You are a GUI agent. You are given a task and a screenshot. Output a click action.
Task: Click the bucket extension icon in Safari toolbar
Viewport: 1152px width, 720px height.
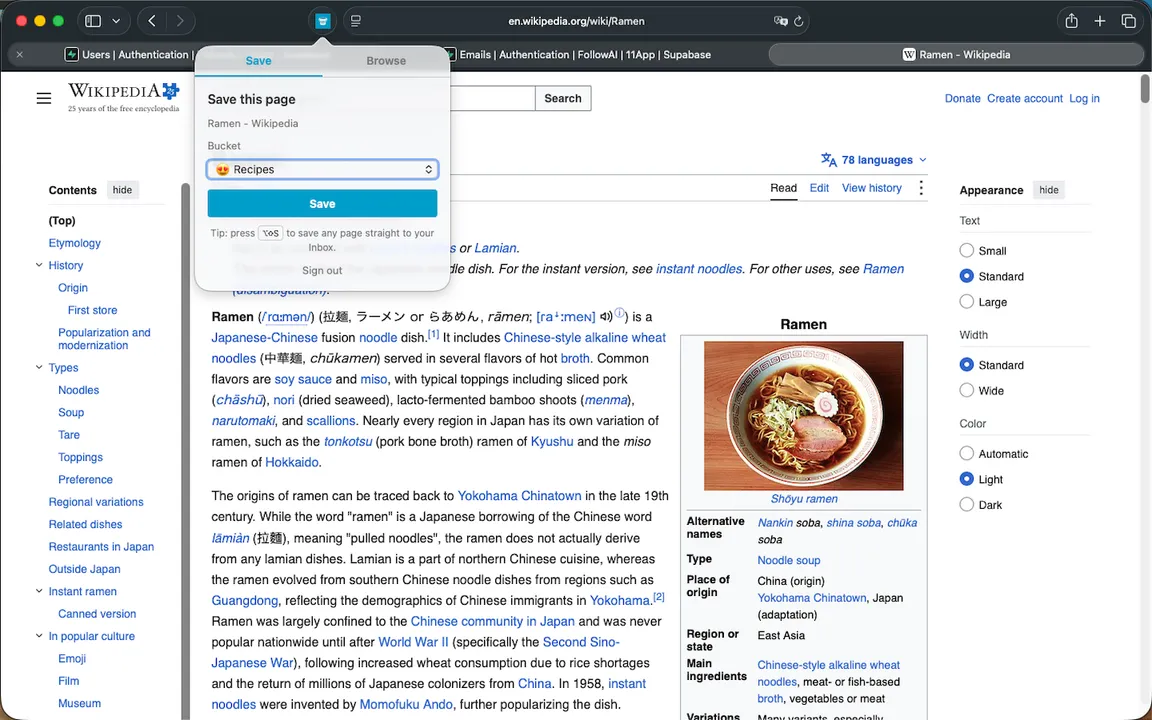pyautogui.click(x=322, y=21)
